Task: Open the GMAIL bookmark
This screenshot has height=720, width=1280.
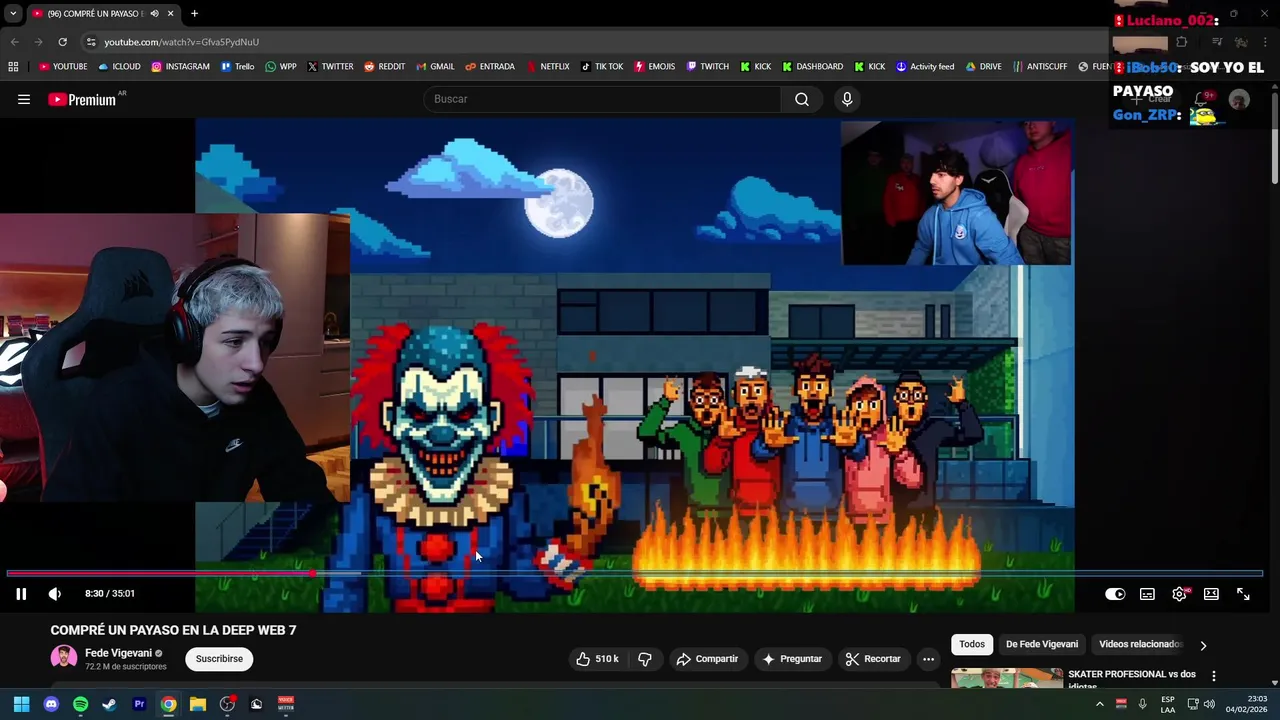Action: pyautogui.click(x=435, y=67)
